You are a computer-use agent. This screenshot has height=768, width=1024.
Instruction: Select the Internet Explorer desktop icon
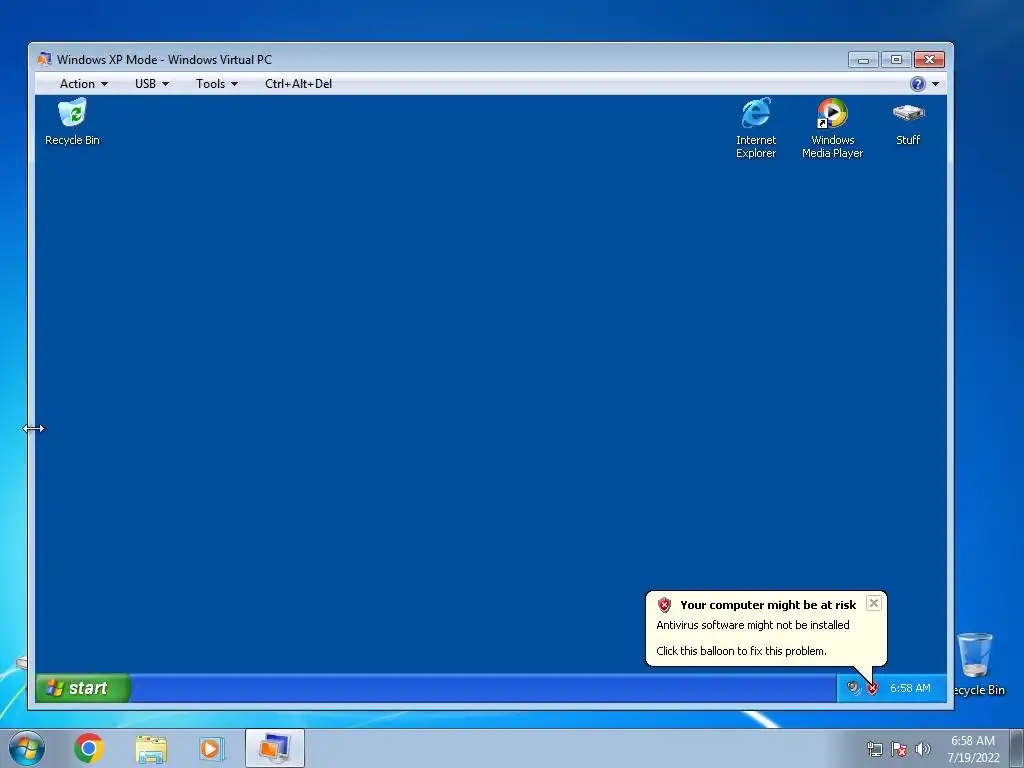[x=756, y=128]
